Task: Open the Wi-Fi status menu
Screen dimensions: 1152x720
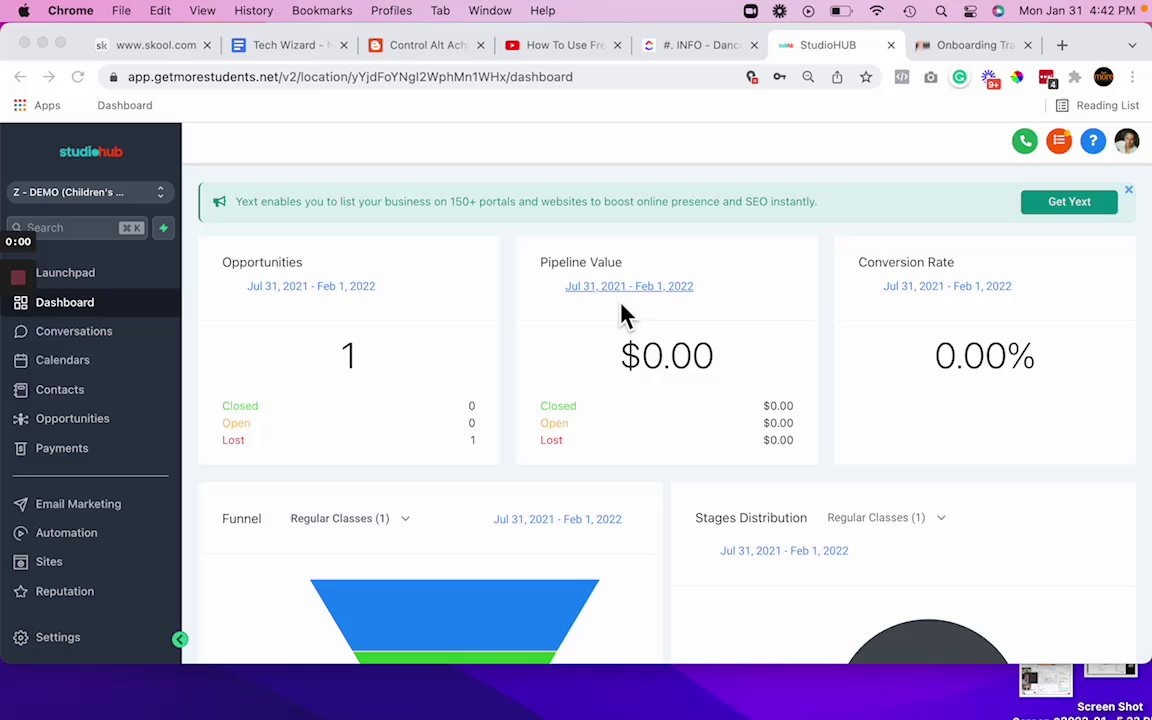Action: pyautogui.click(x=876, y=11)
